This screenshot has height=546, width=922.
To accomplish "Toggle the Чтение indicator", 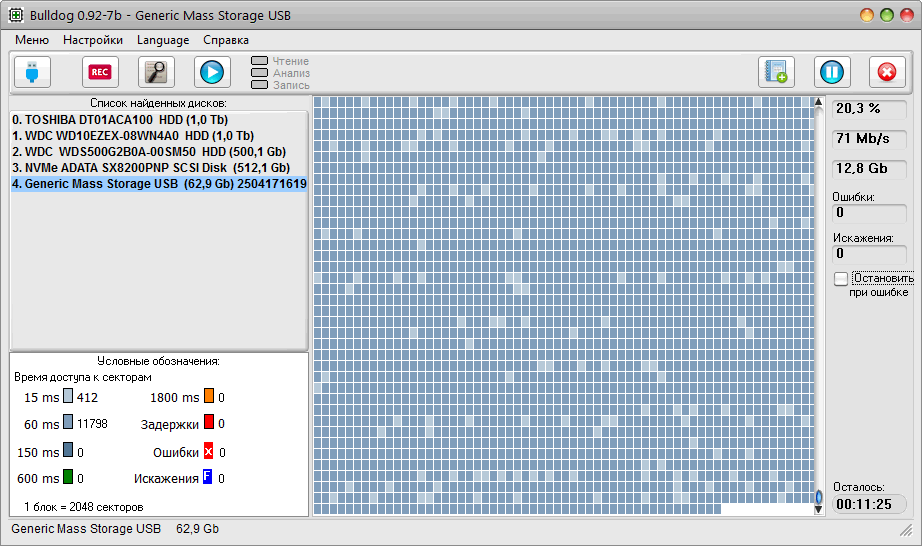I will coord(259,61).
